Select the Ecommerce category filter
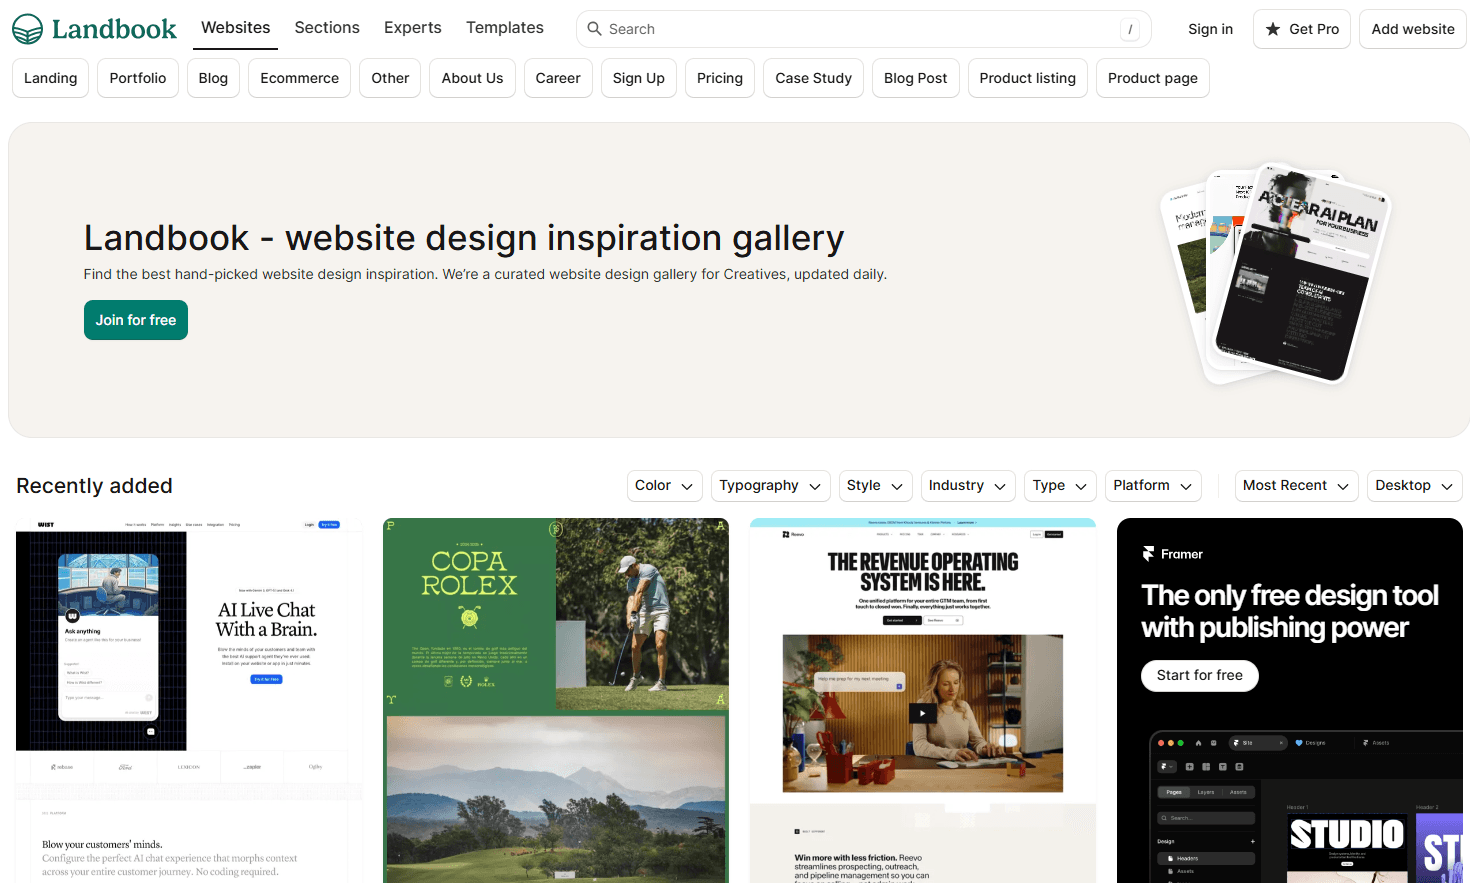The width and height of the screenshot is (1470, 883). (300, 78)
